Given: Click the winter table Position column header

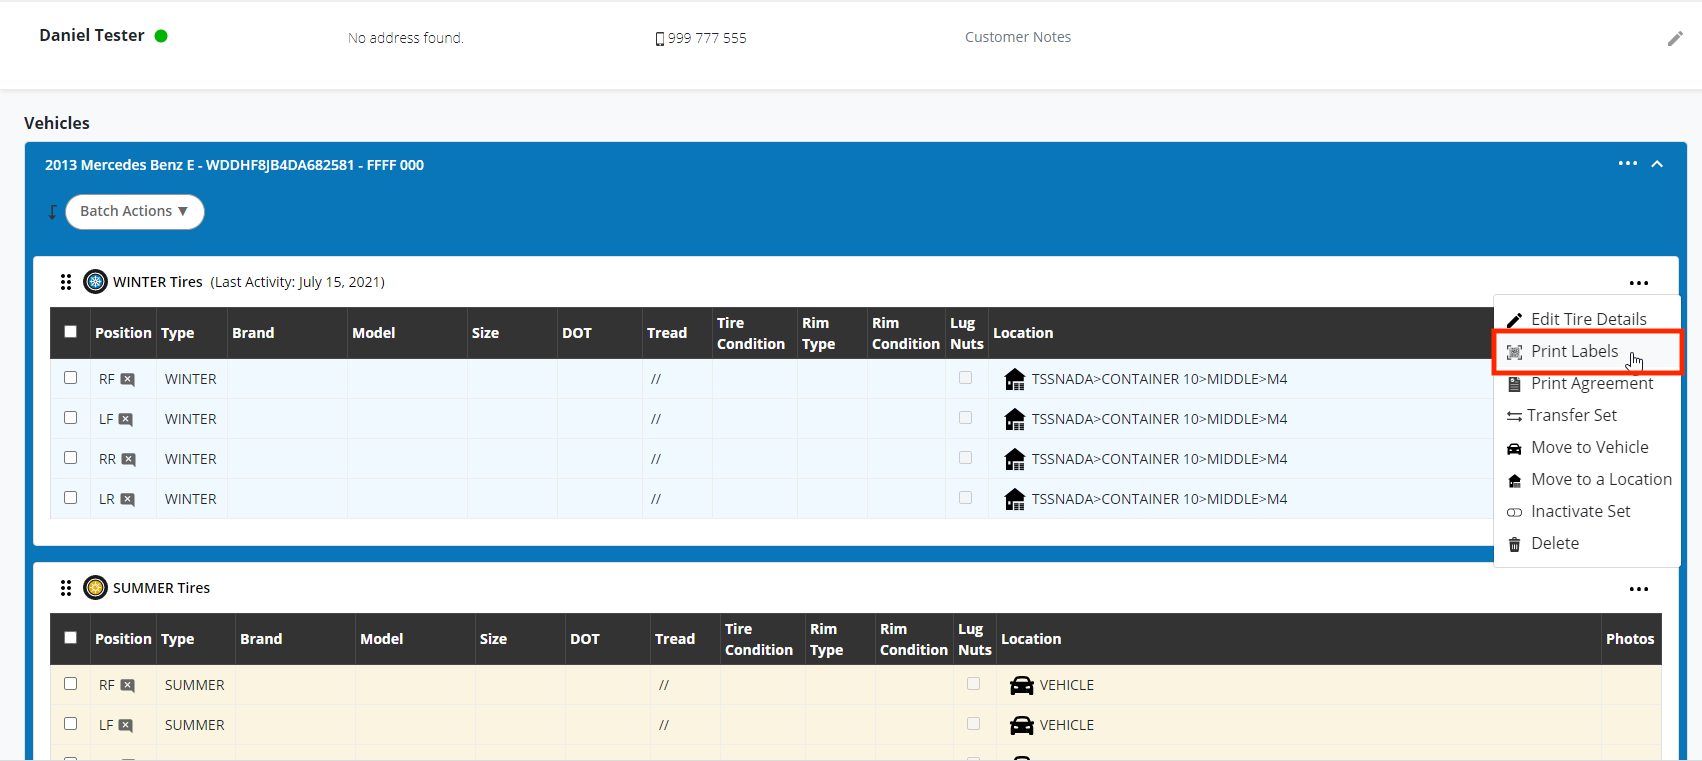Looking at the screenshot, I should [x=123, y=333].
